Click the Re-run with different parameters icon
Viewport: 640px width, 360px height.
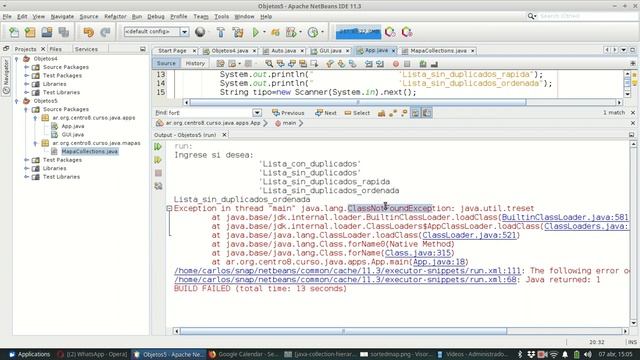(158, 160)
